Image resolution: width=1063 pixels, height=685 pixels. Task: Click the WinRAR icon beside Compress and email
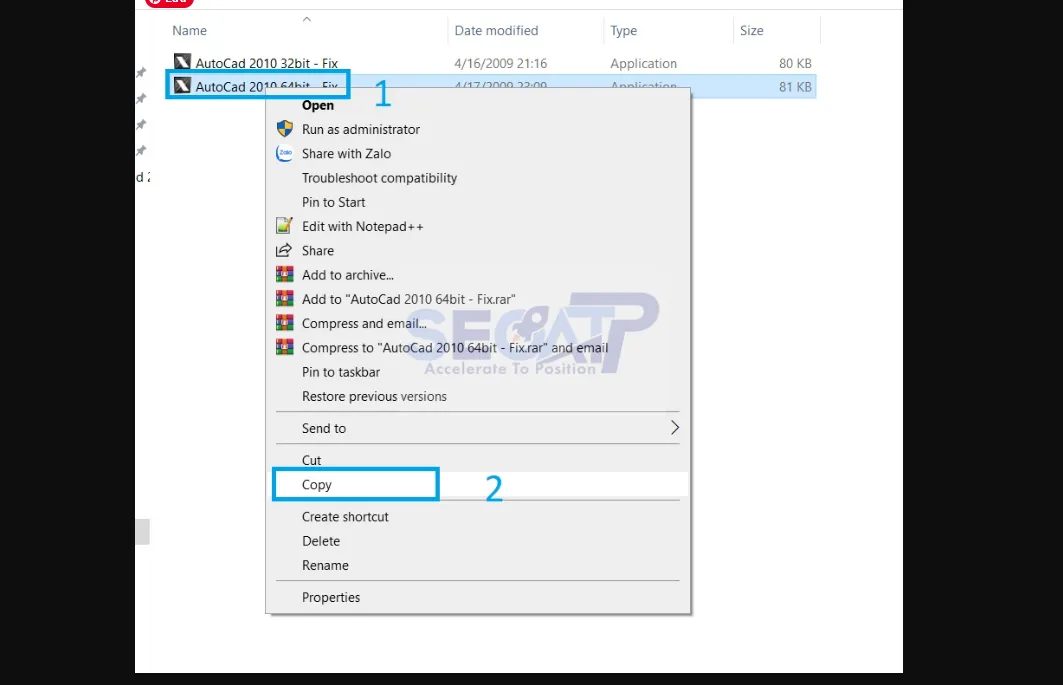point(284,323)
